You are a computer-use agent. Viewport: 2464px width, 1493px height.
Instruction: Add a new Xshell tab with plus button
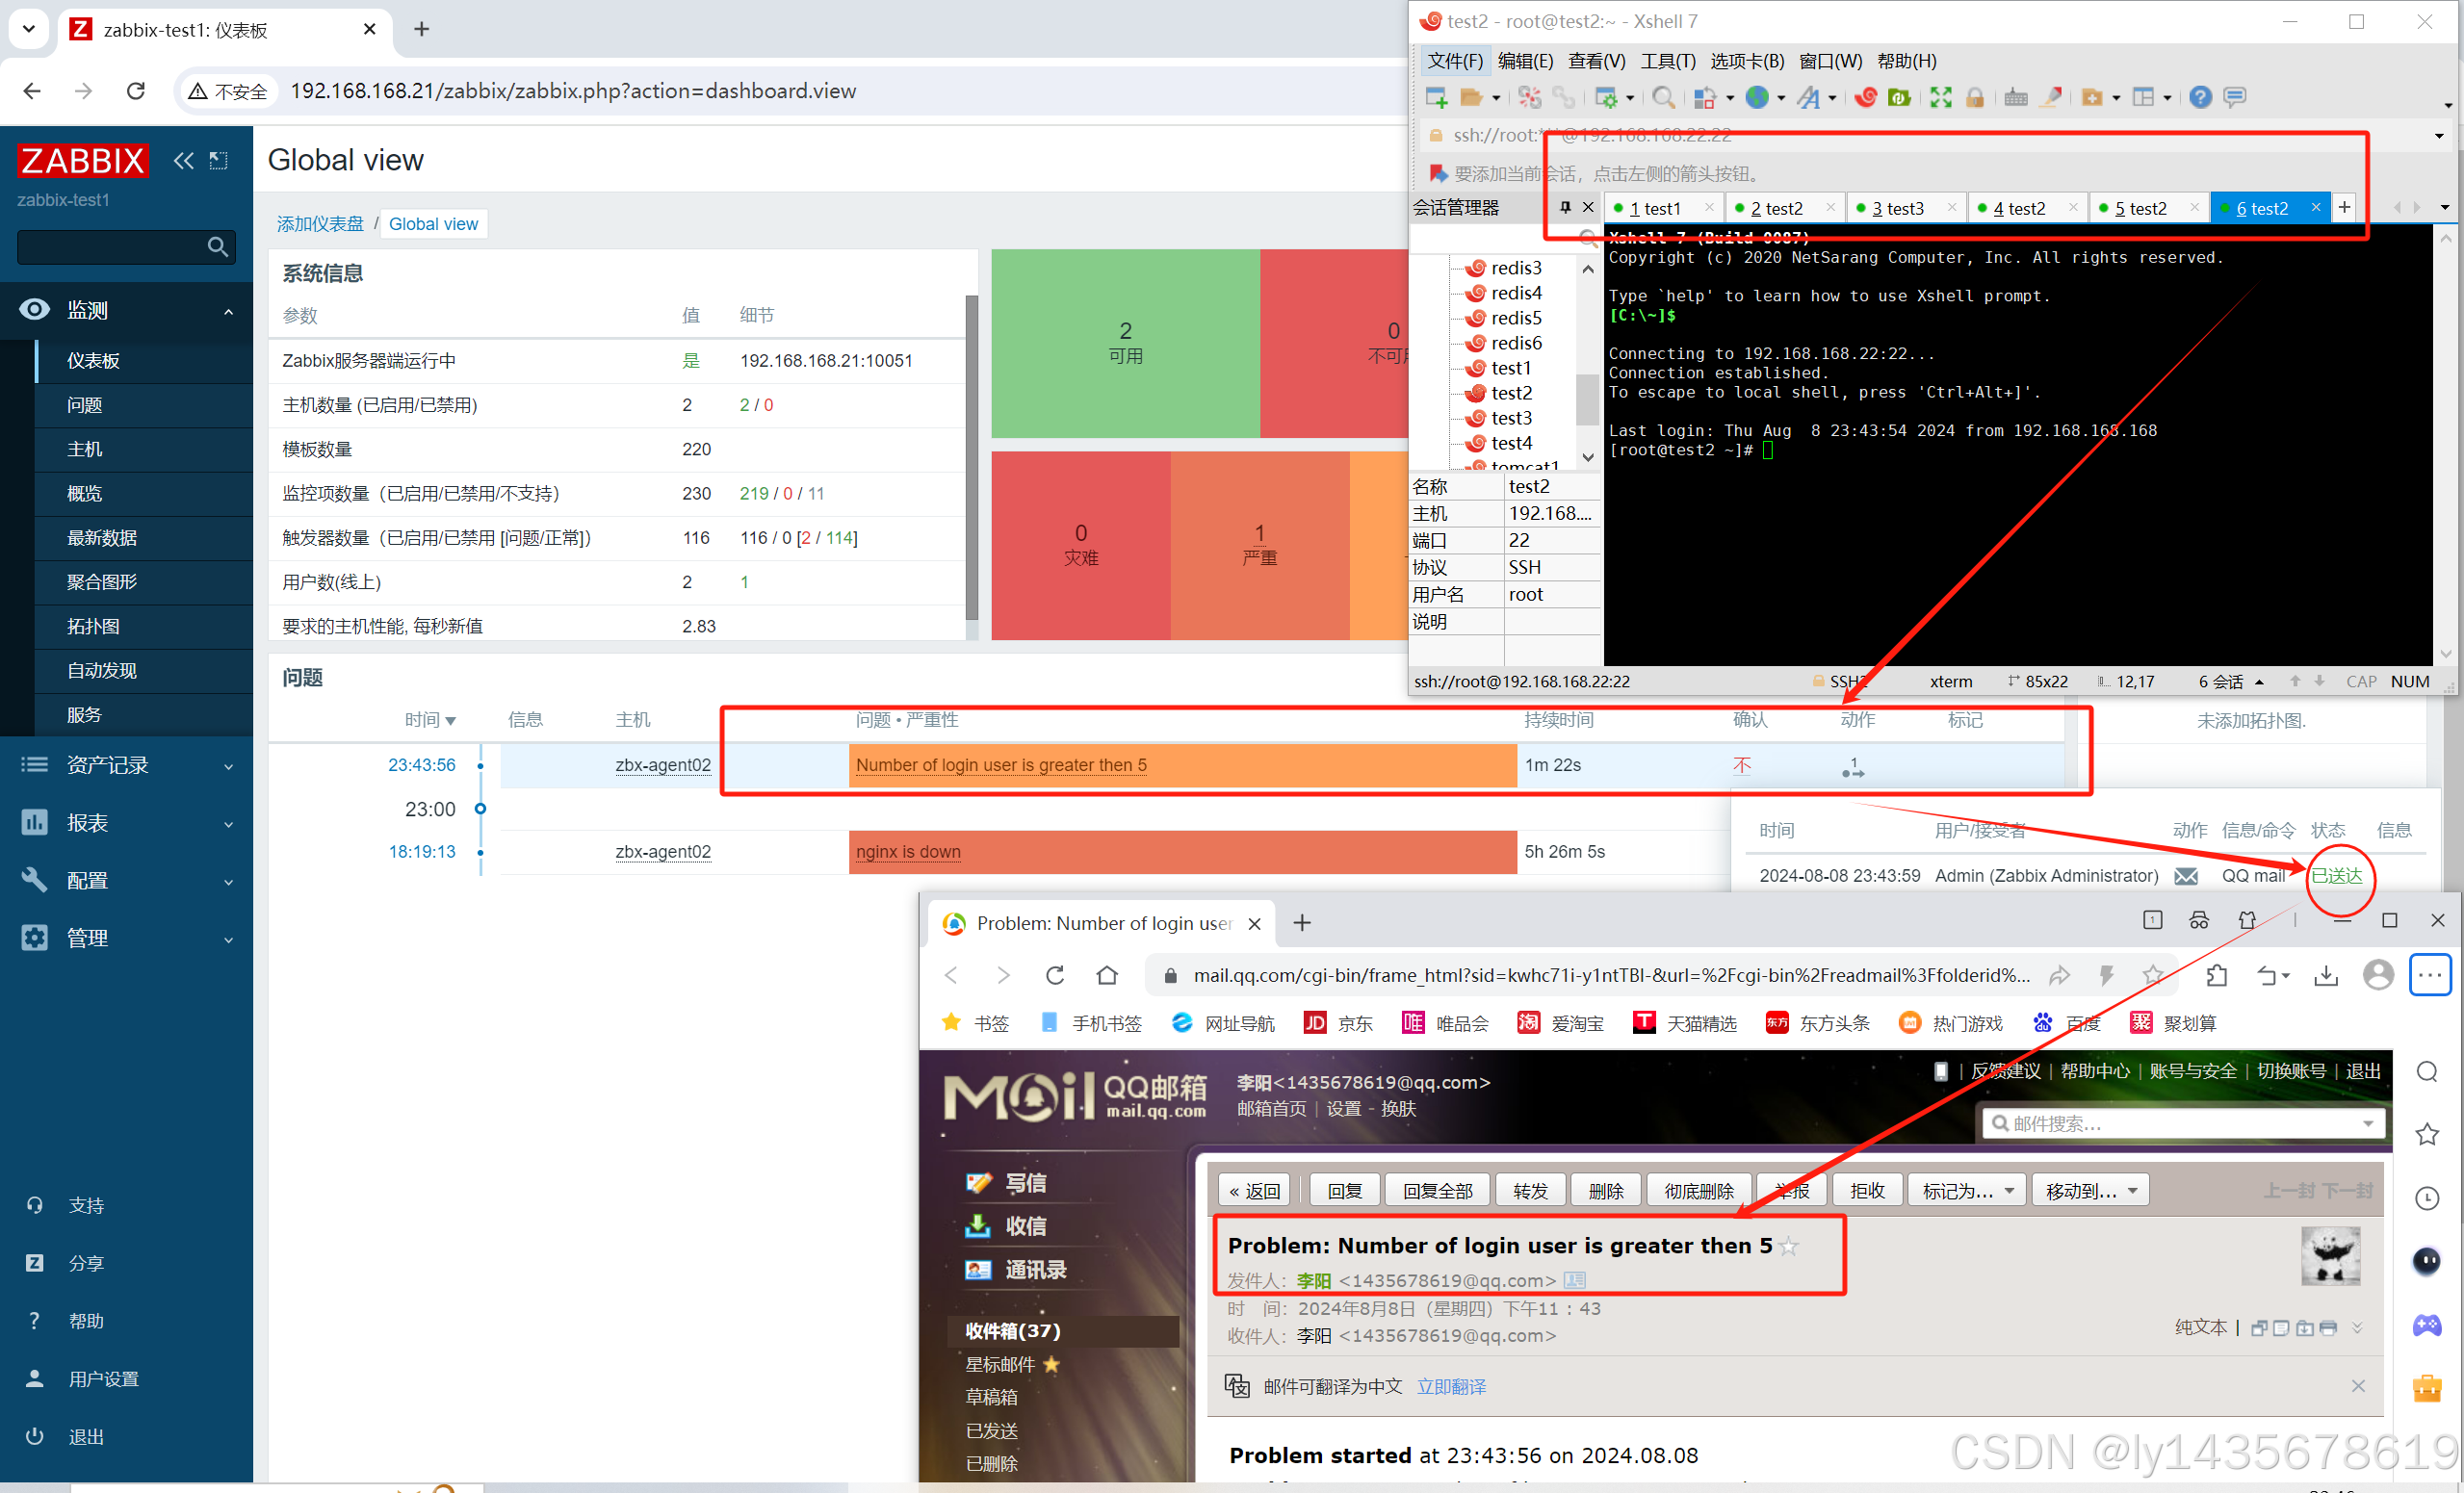tap(2344, 207)
